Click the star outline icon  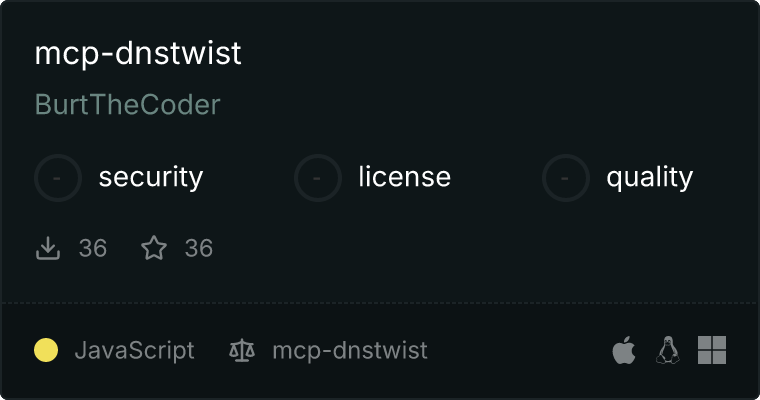coord(154,248)
